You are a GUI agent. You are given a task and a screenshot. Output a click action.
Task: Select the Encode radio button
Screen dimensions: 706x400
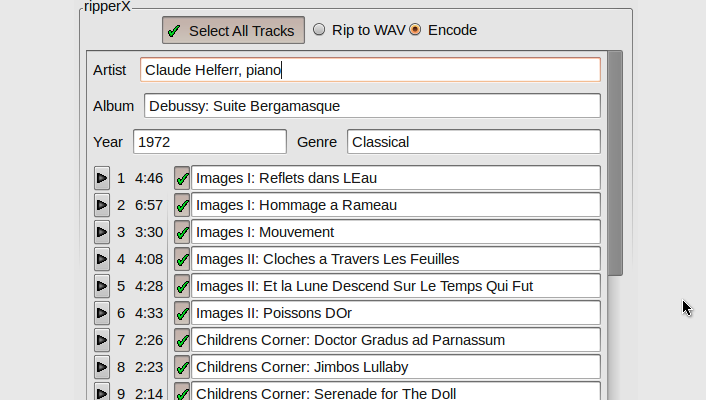point(415,30)
